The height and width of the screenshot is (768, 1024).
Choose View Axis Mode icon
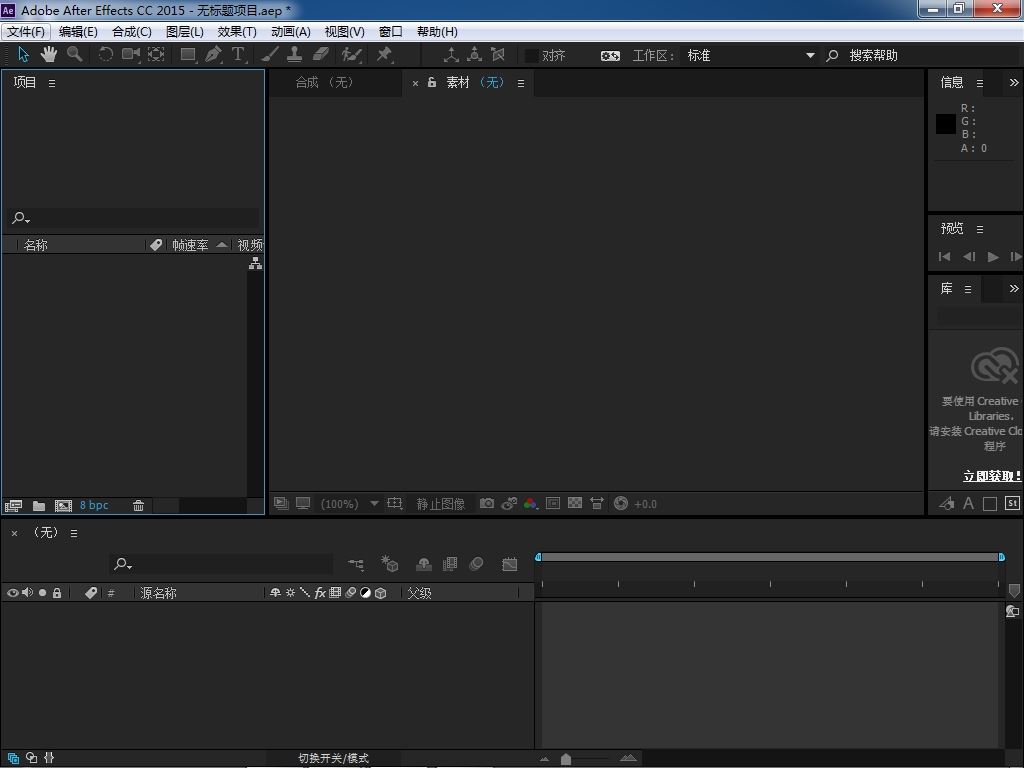tap(498, 55)
